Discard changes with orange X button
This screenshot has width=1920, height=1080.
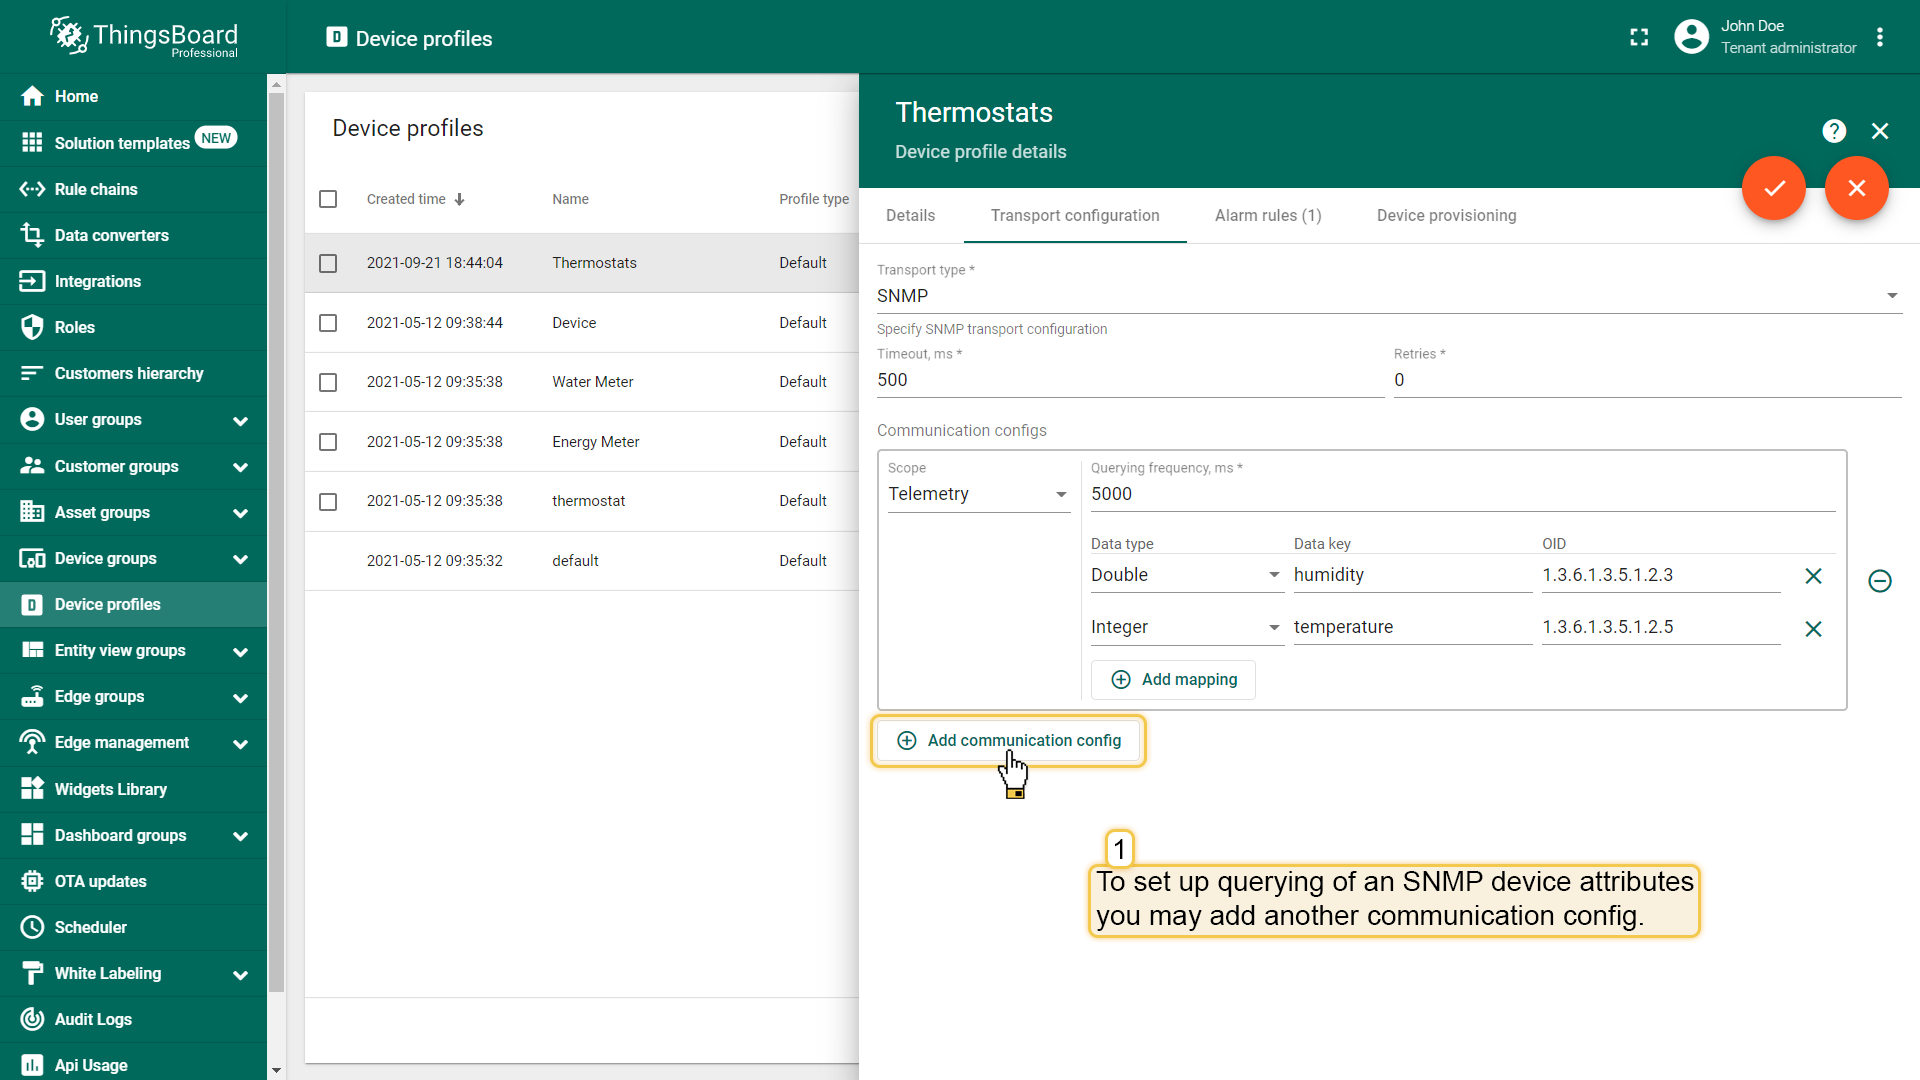click(1856, 188)
